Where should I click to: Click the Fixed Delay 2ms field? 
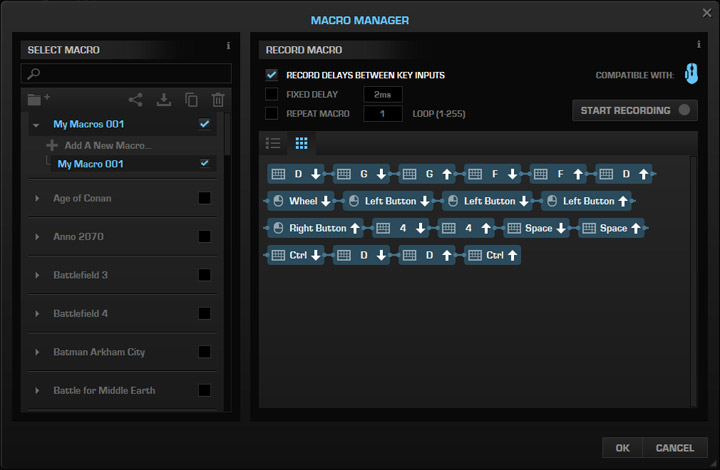coord(383,95)
